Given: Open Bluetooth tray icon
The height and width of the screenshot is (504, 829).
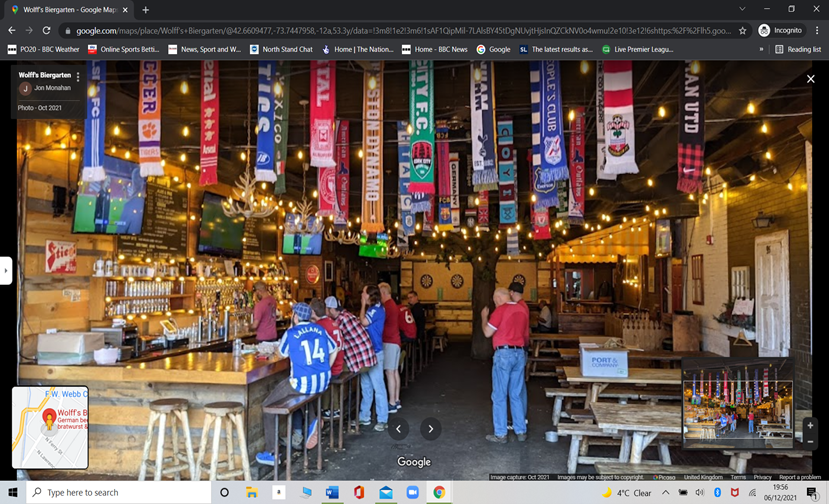Looking at the screenshot, I should point(717,492).
